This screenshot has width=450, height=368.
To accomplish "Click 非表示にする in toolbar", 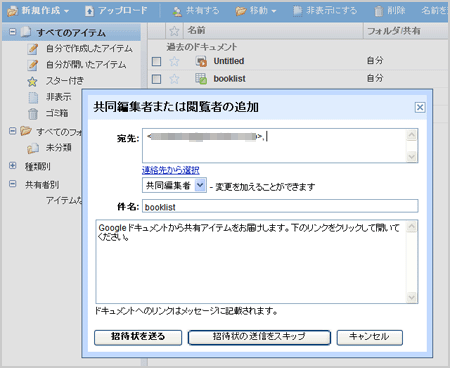I will (x=325, y=11).
